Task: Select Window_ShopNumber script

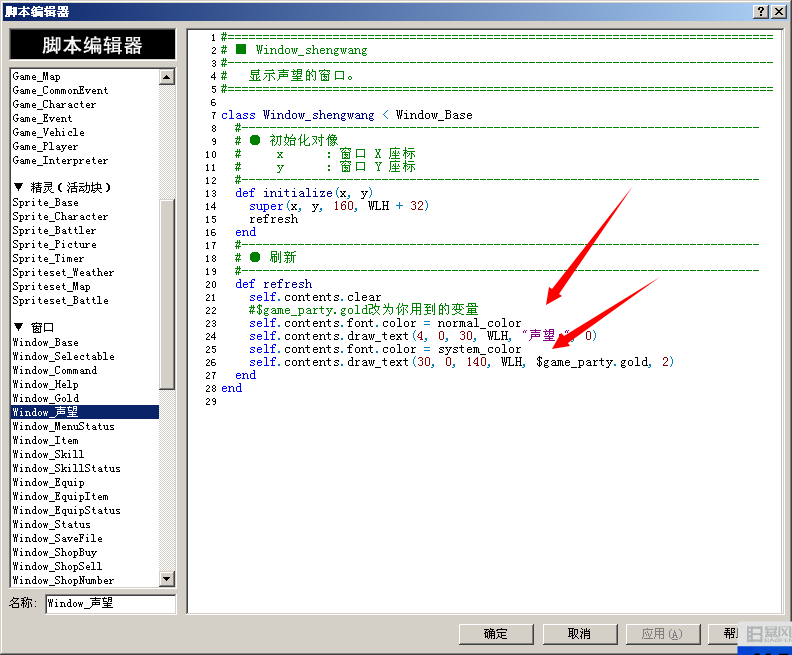Action: [x=64, y=581]
